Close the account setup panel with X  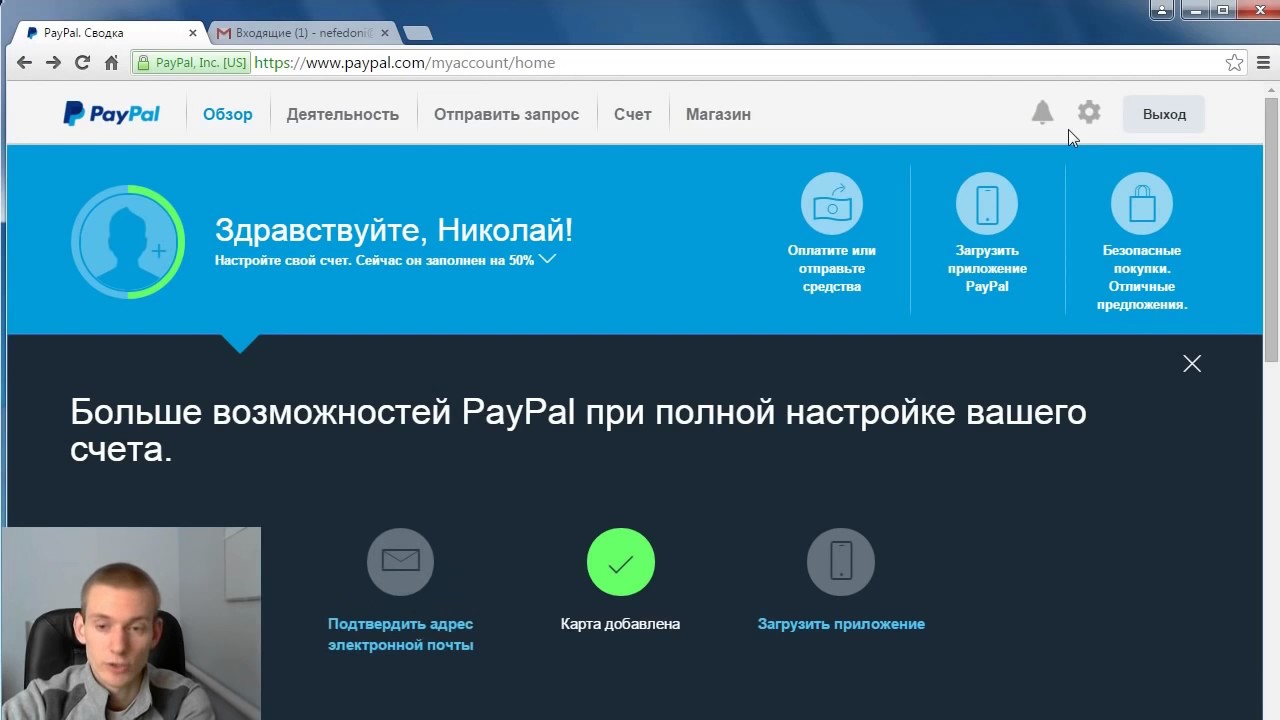(1192, 364)
